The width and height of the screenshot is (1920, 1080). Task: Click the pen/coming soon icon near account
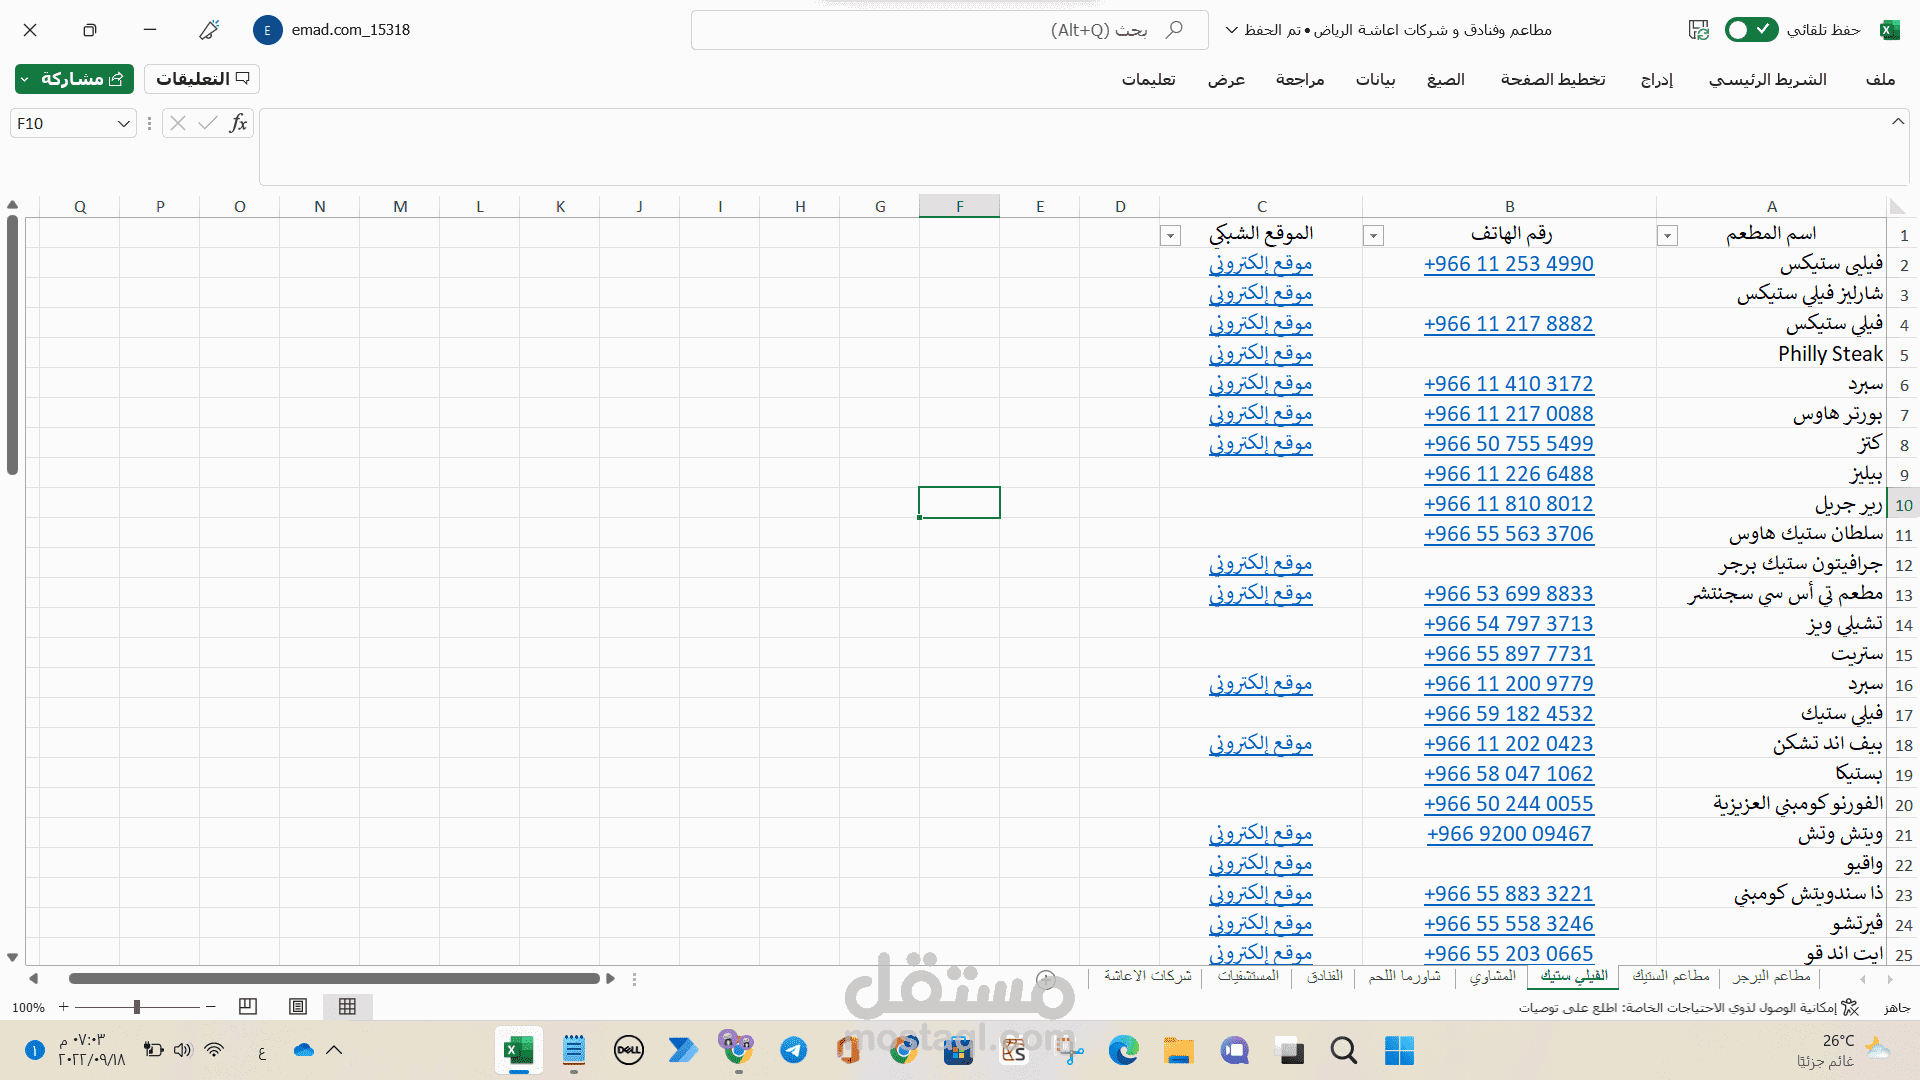coord(209,30)
